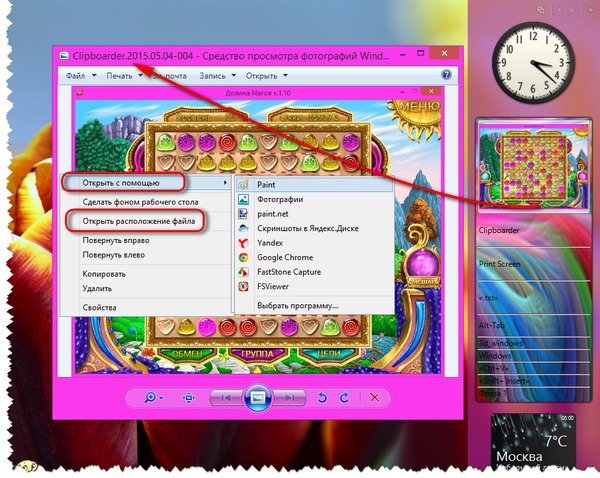Select the Windows clipboard entry
The image size is (600, 478).
click(533, 356)
